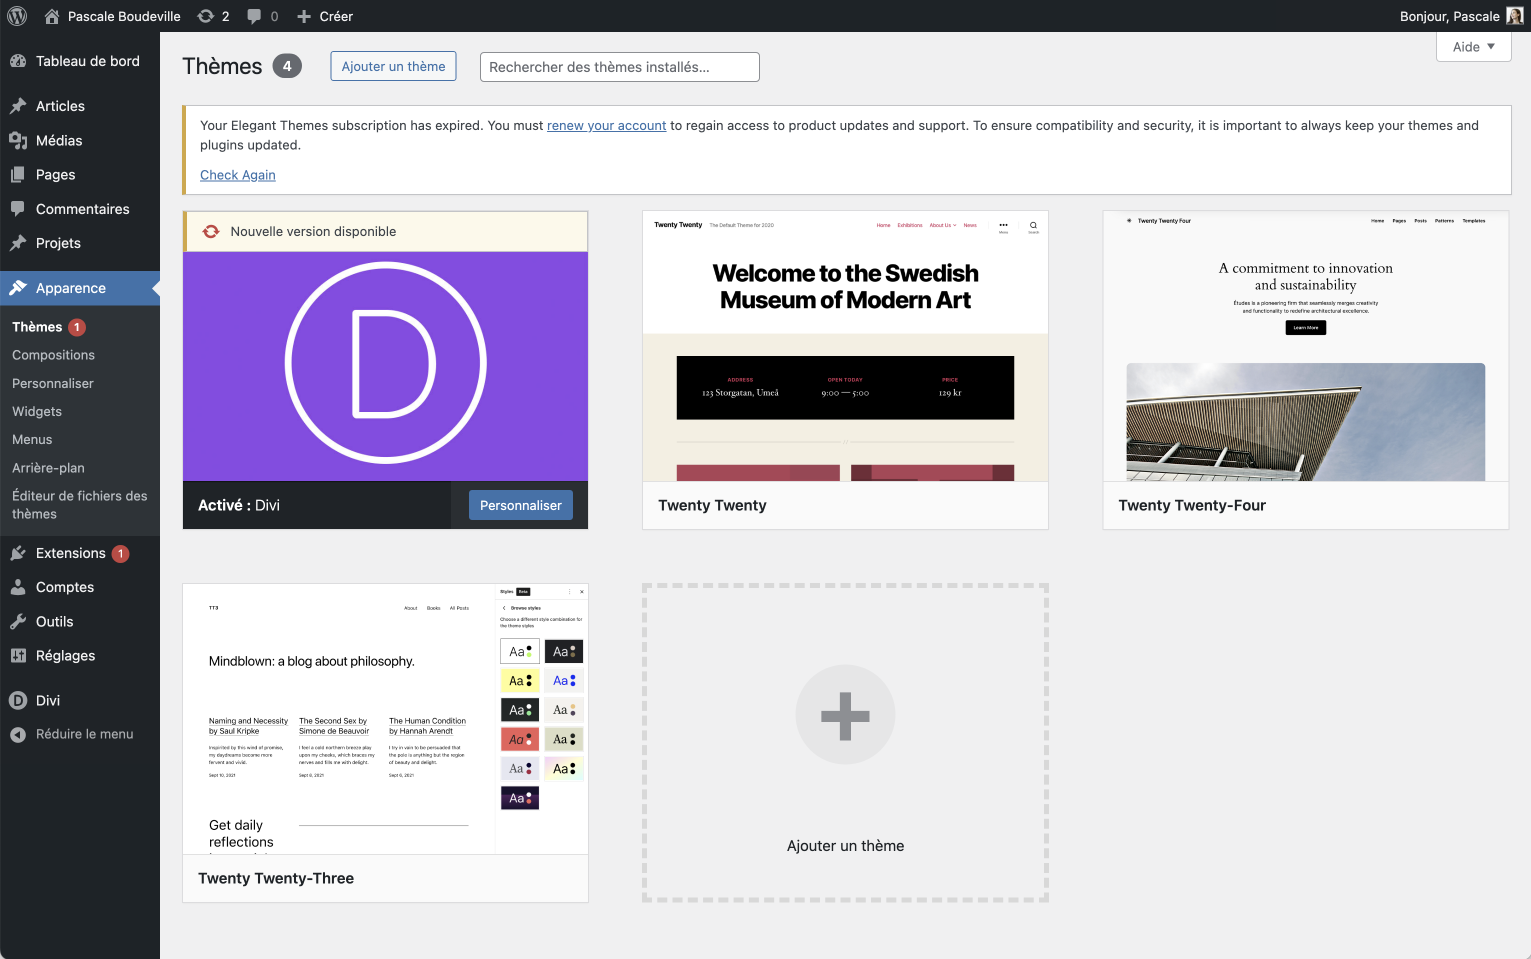The width and height of the screenshot is (1531, 959).
Task: Click the red badge beside Thèmes submenu
Action: tap(77, 327)
